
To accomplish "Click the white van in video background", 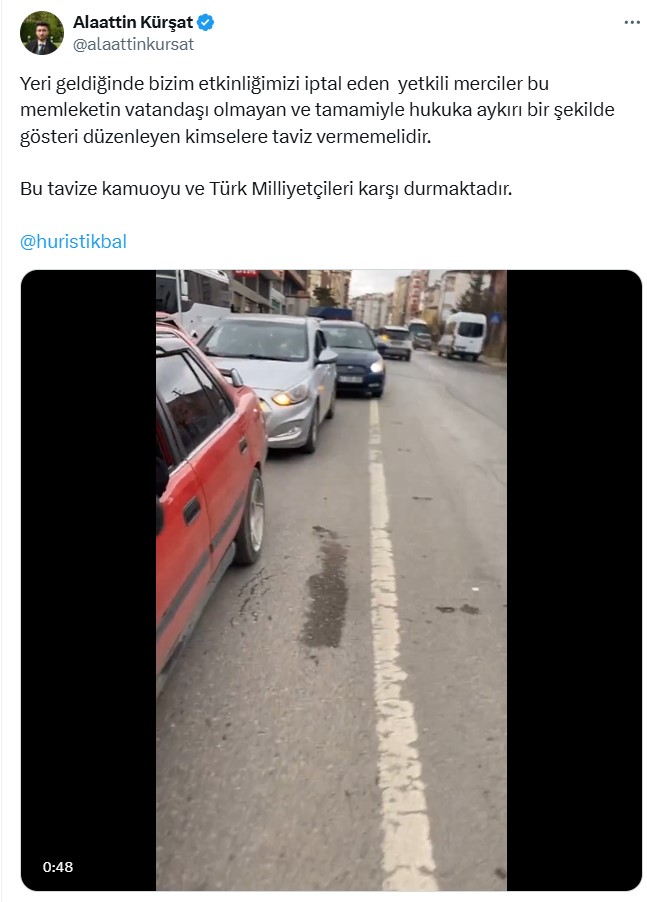I will (464, 335).
